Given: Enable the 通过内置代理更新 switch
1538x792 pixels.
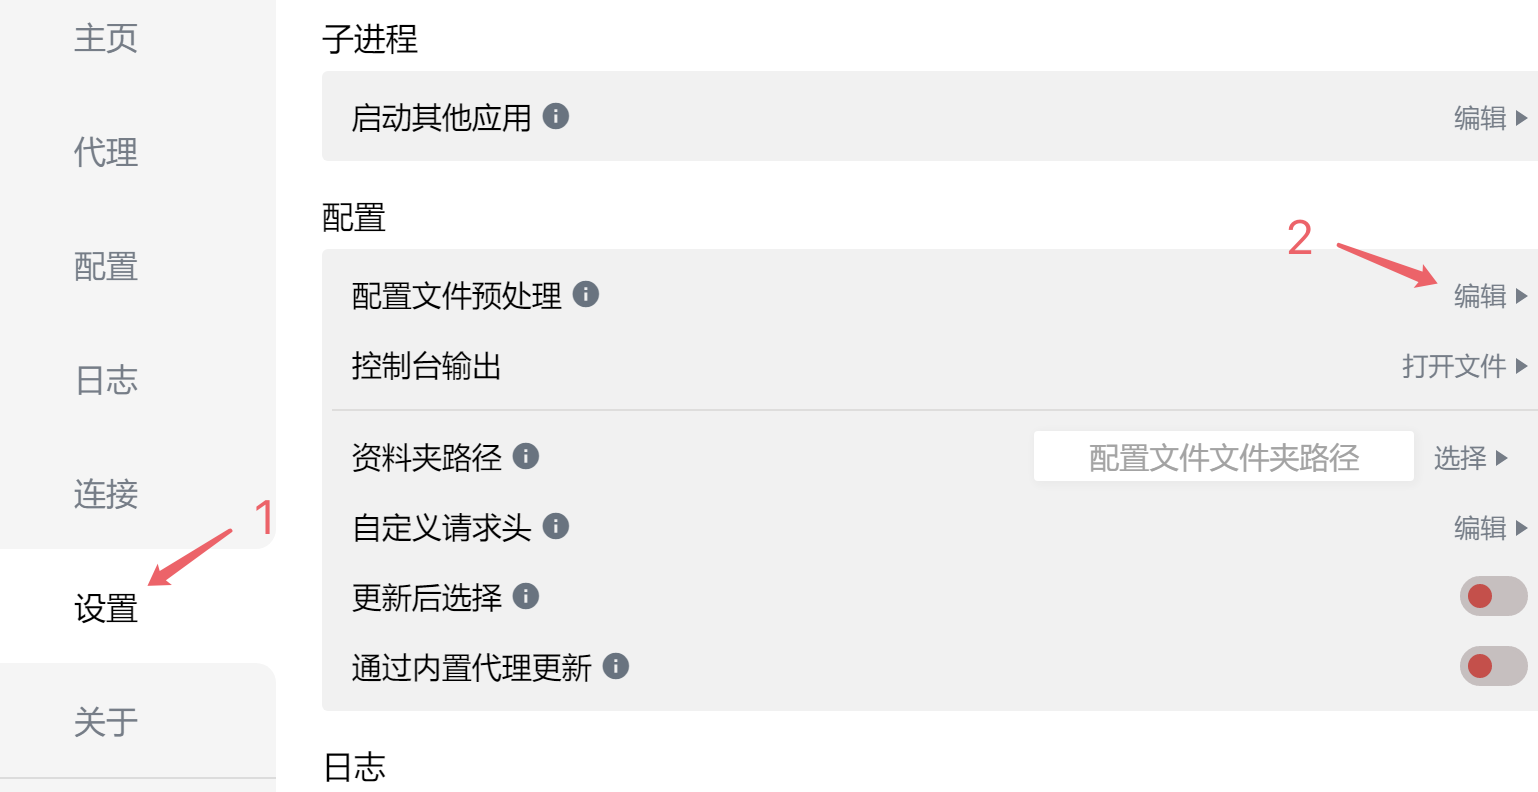Looking at the screenshot, I should point(1493,666).
